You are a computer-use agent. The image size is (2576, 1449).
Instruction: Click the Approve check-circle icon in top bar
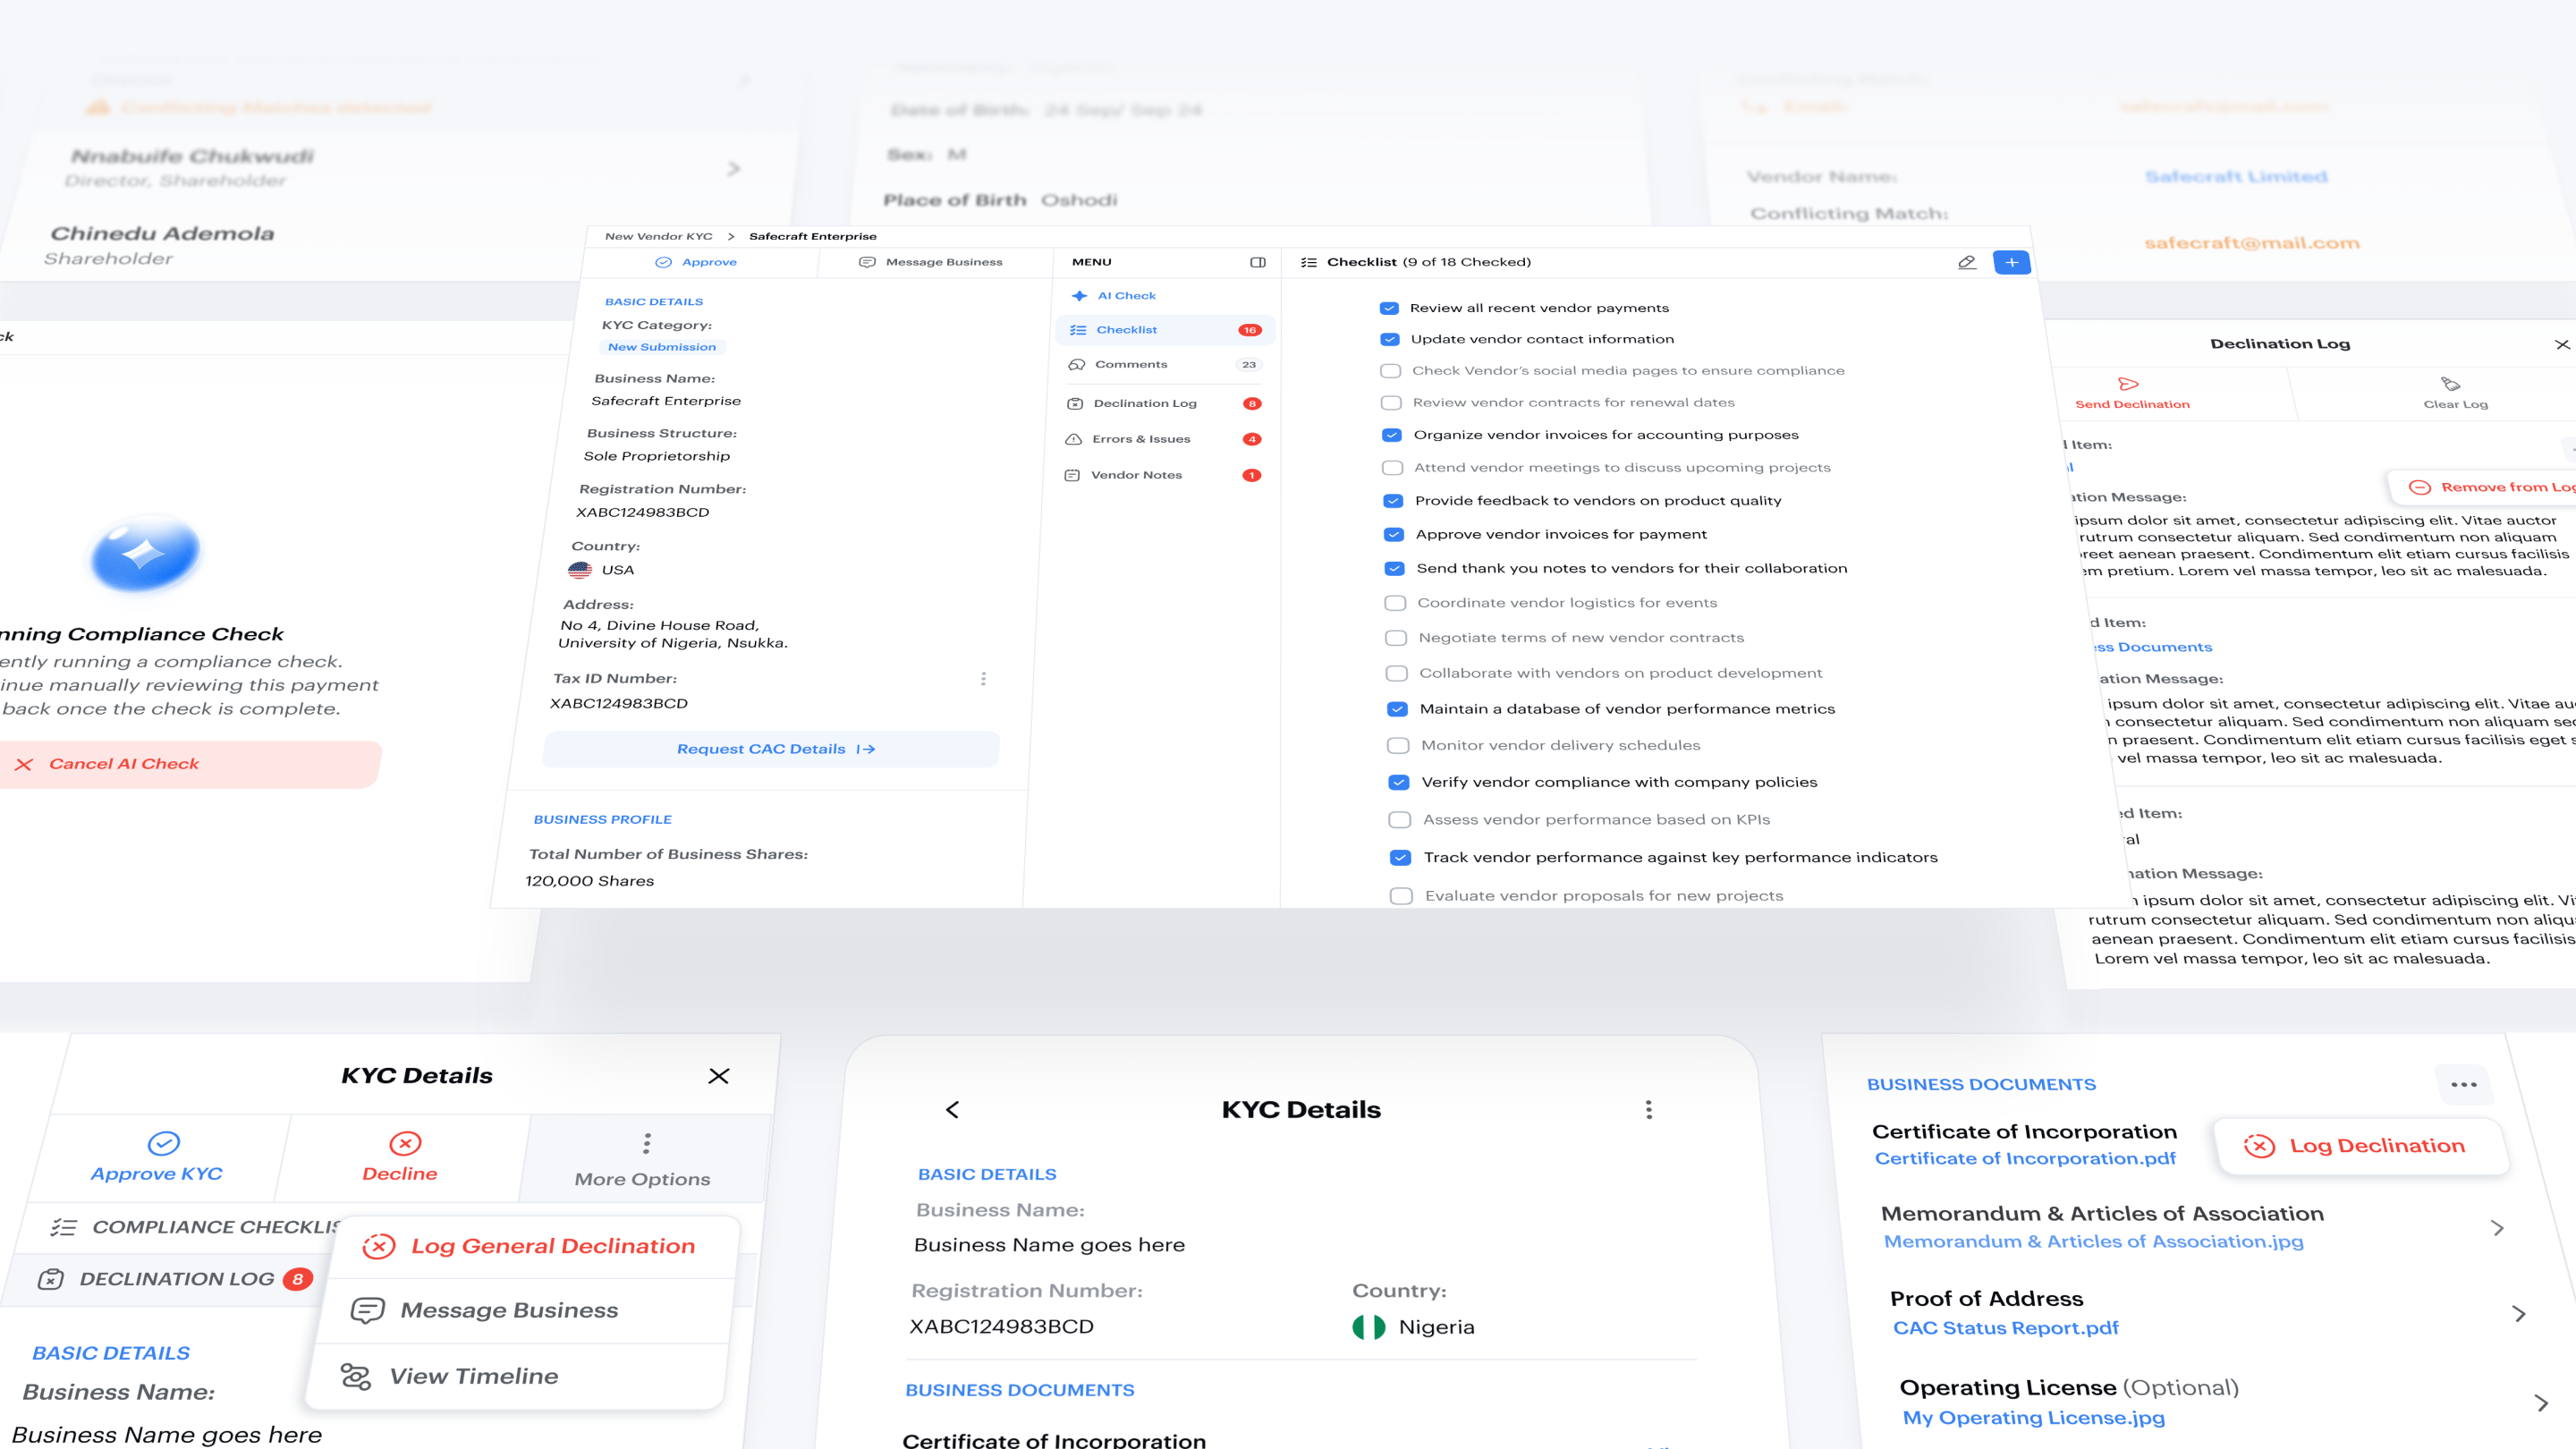click(x=663, y=262)
